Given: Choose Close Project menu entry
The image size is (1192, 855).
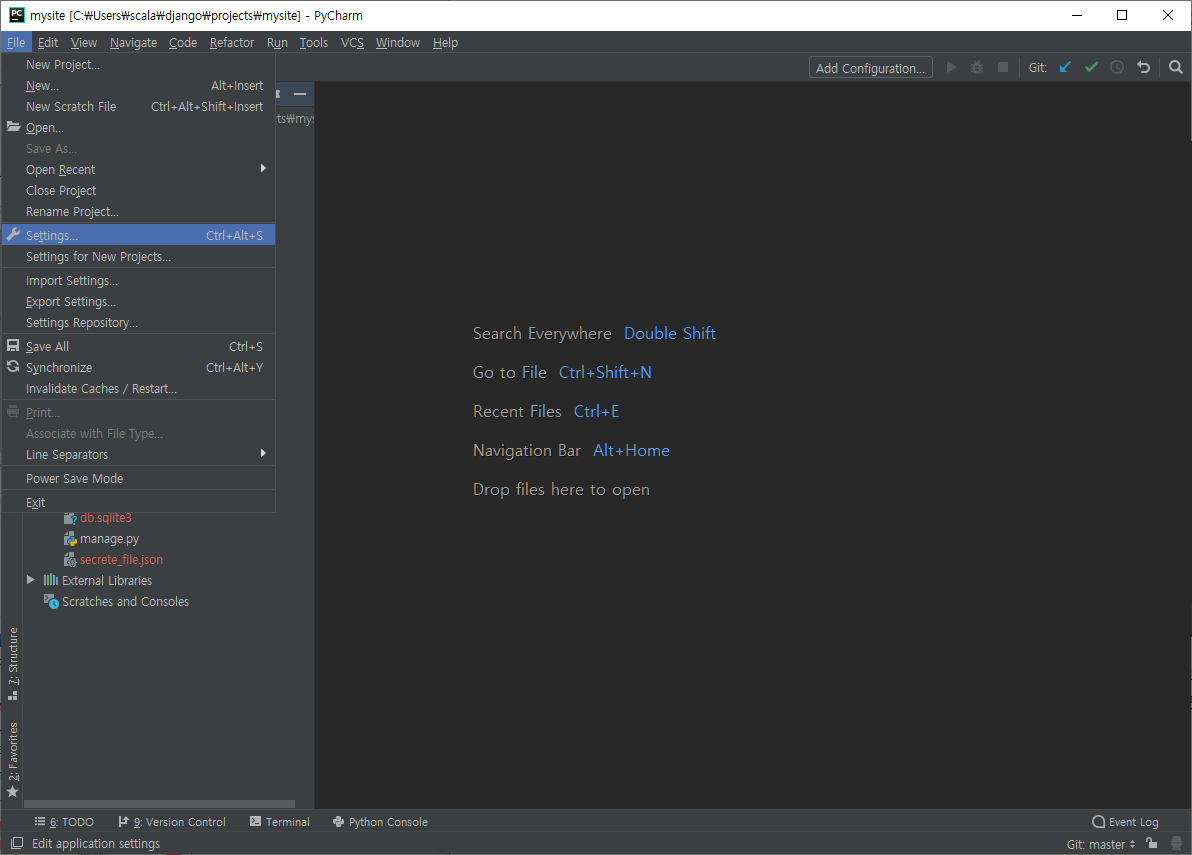Looking at the screenshot, I should pyautogui.click(x=138, y=191).
